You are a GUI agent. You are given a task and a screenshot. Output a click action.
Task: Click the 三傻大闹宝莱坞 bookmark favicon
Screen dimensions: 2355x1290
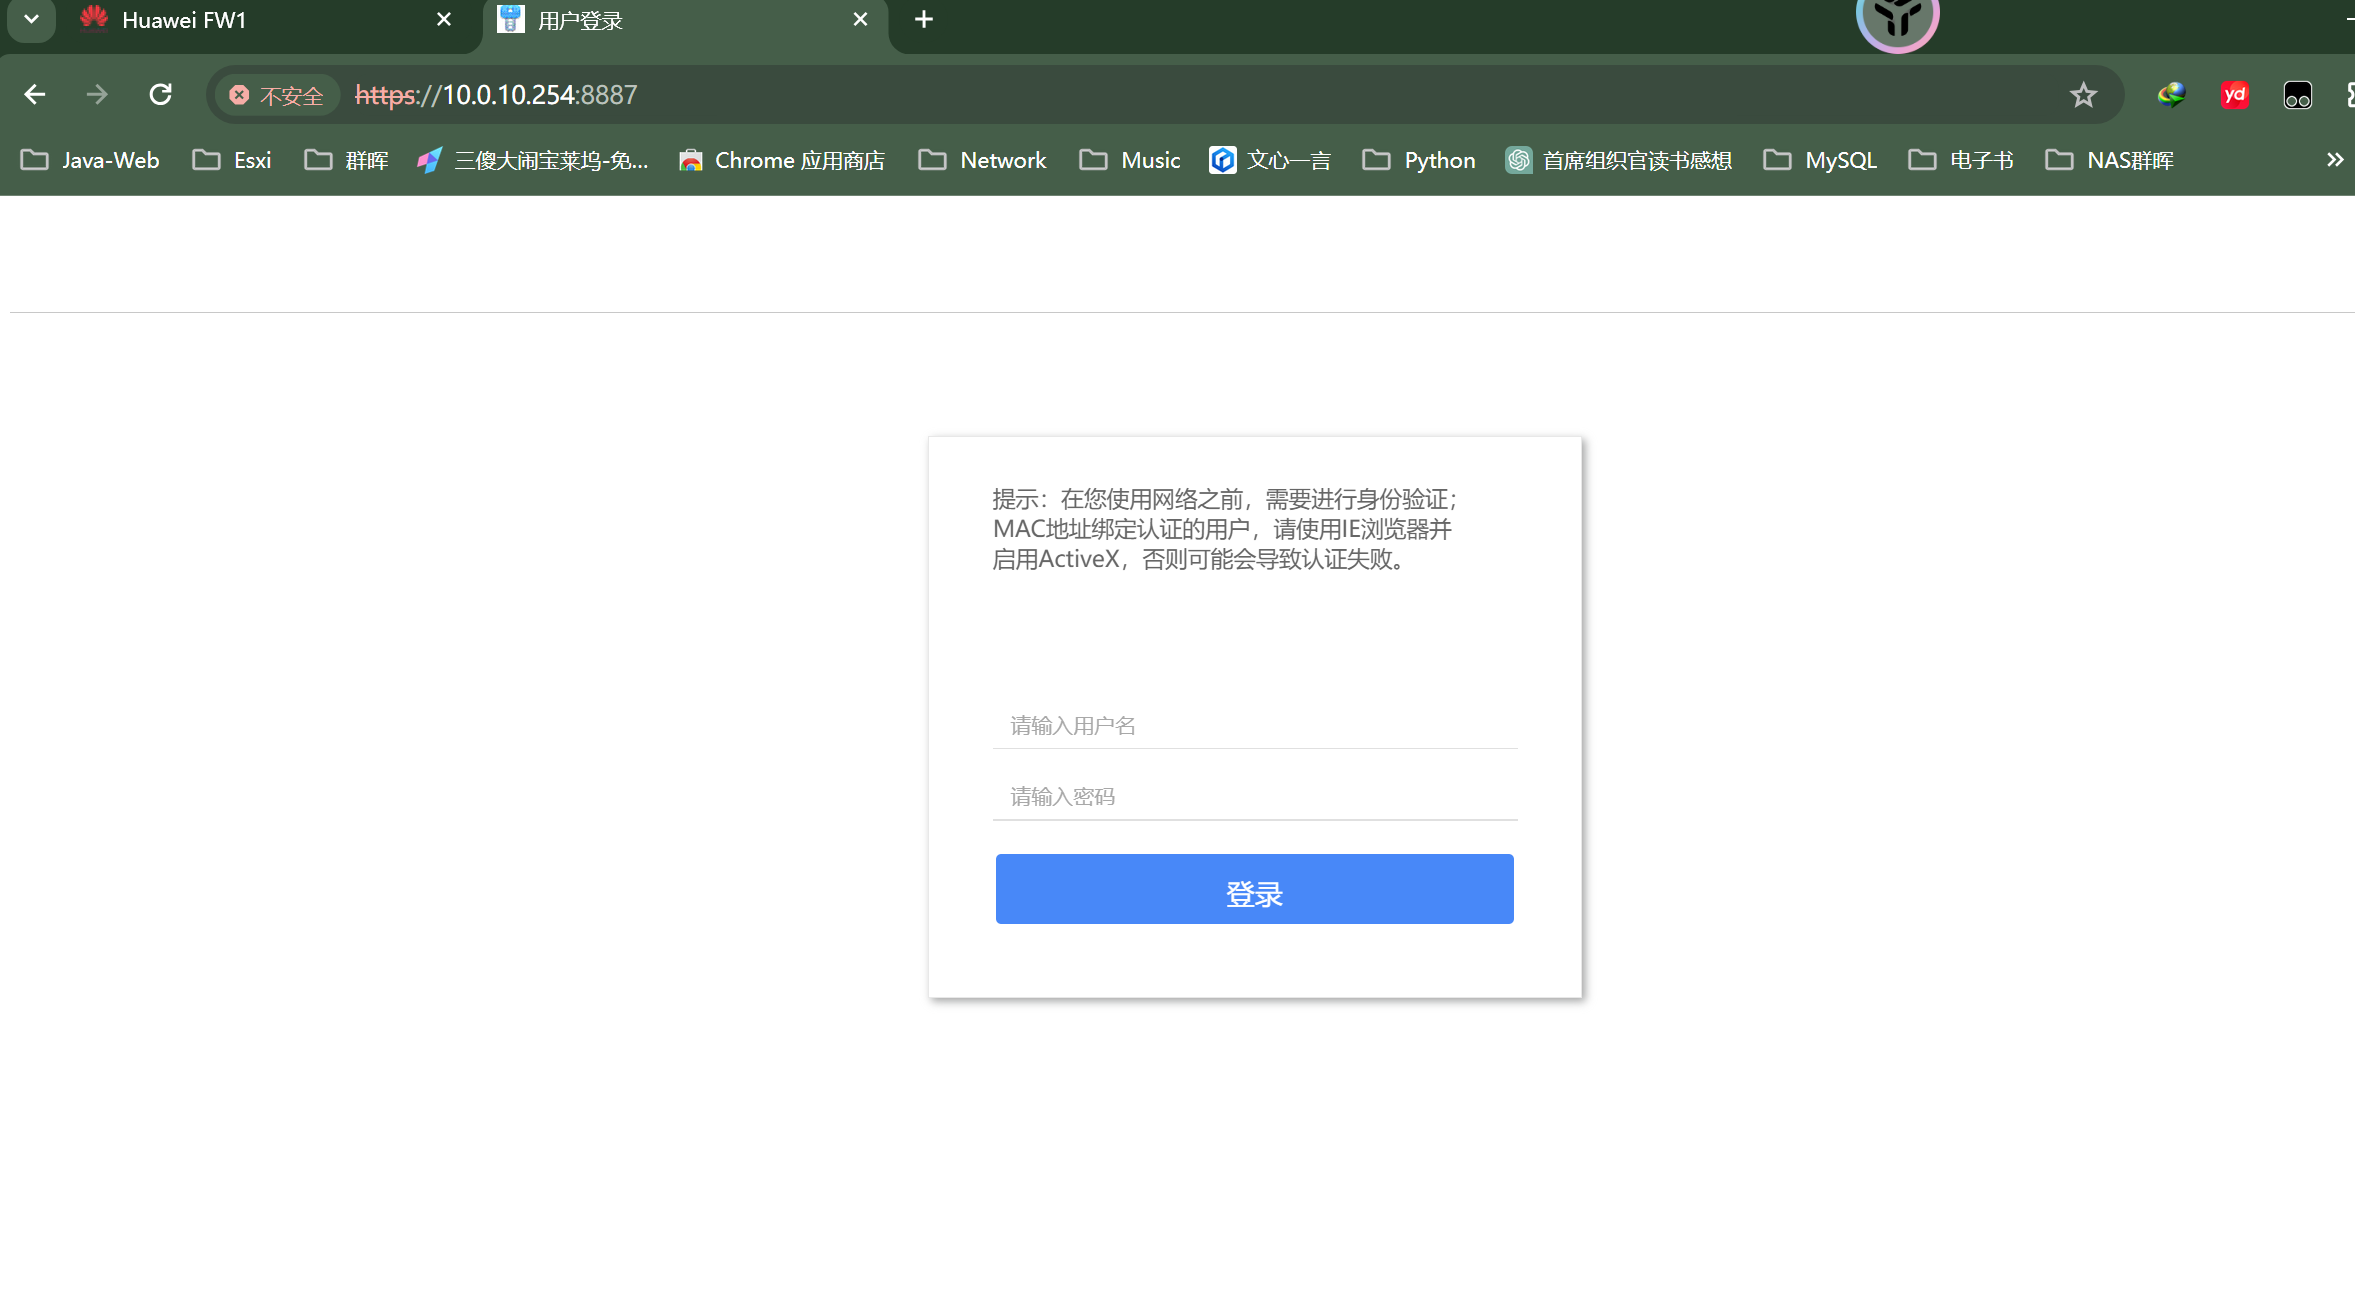430,160
